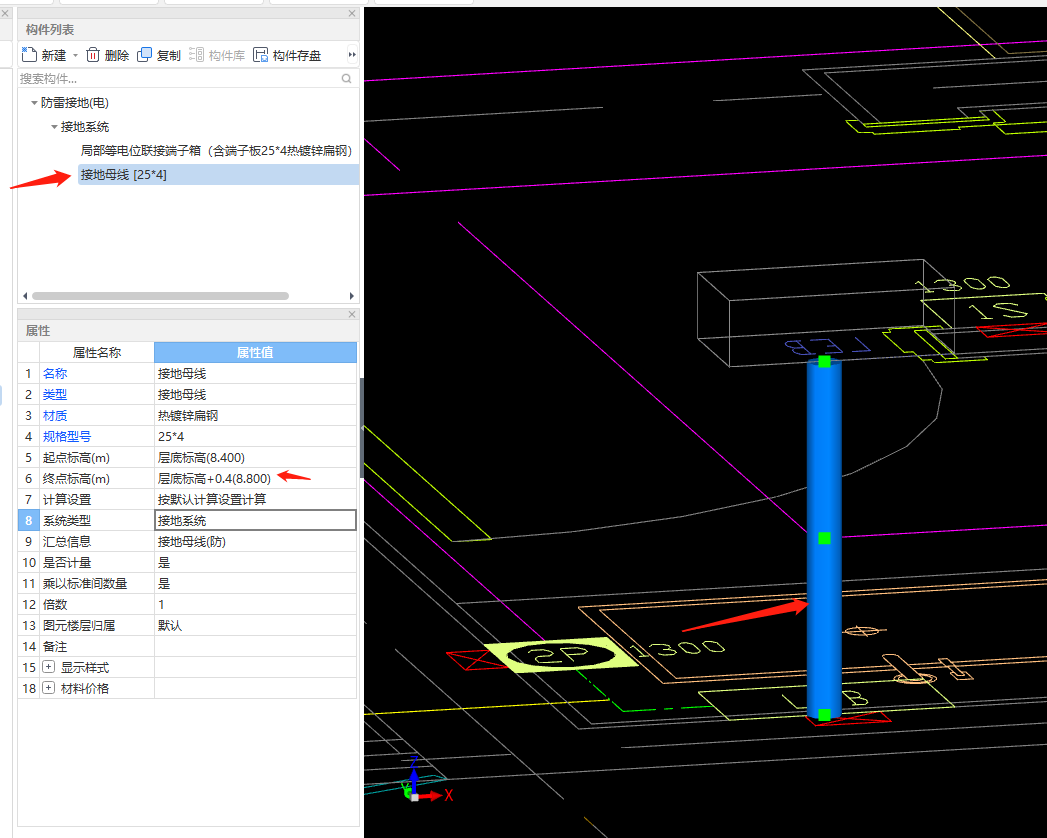Image resolution: width=1047 pixels, height=838 pixels.
Task: Click the empty 备注 value cell
Action: (x=255, y=646)
